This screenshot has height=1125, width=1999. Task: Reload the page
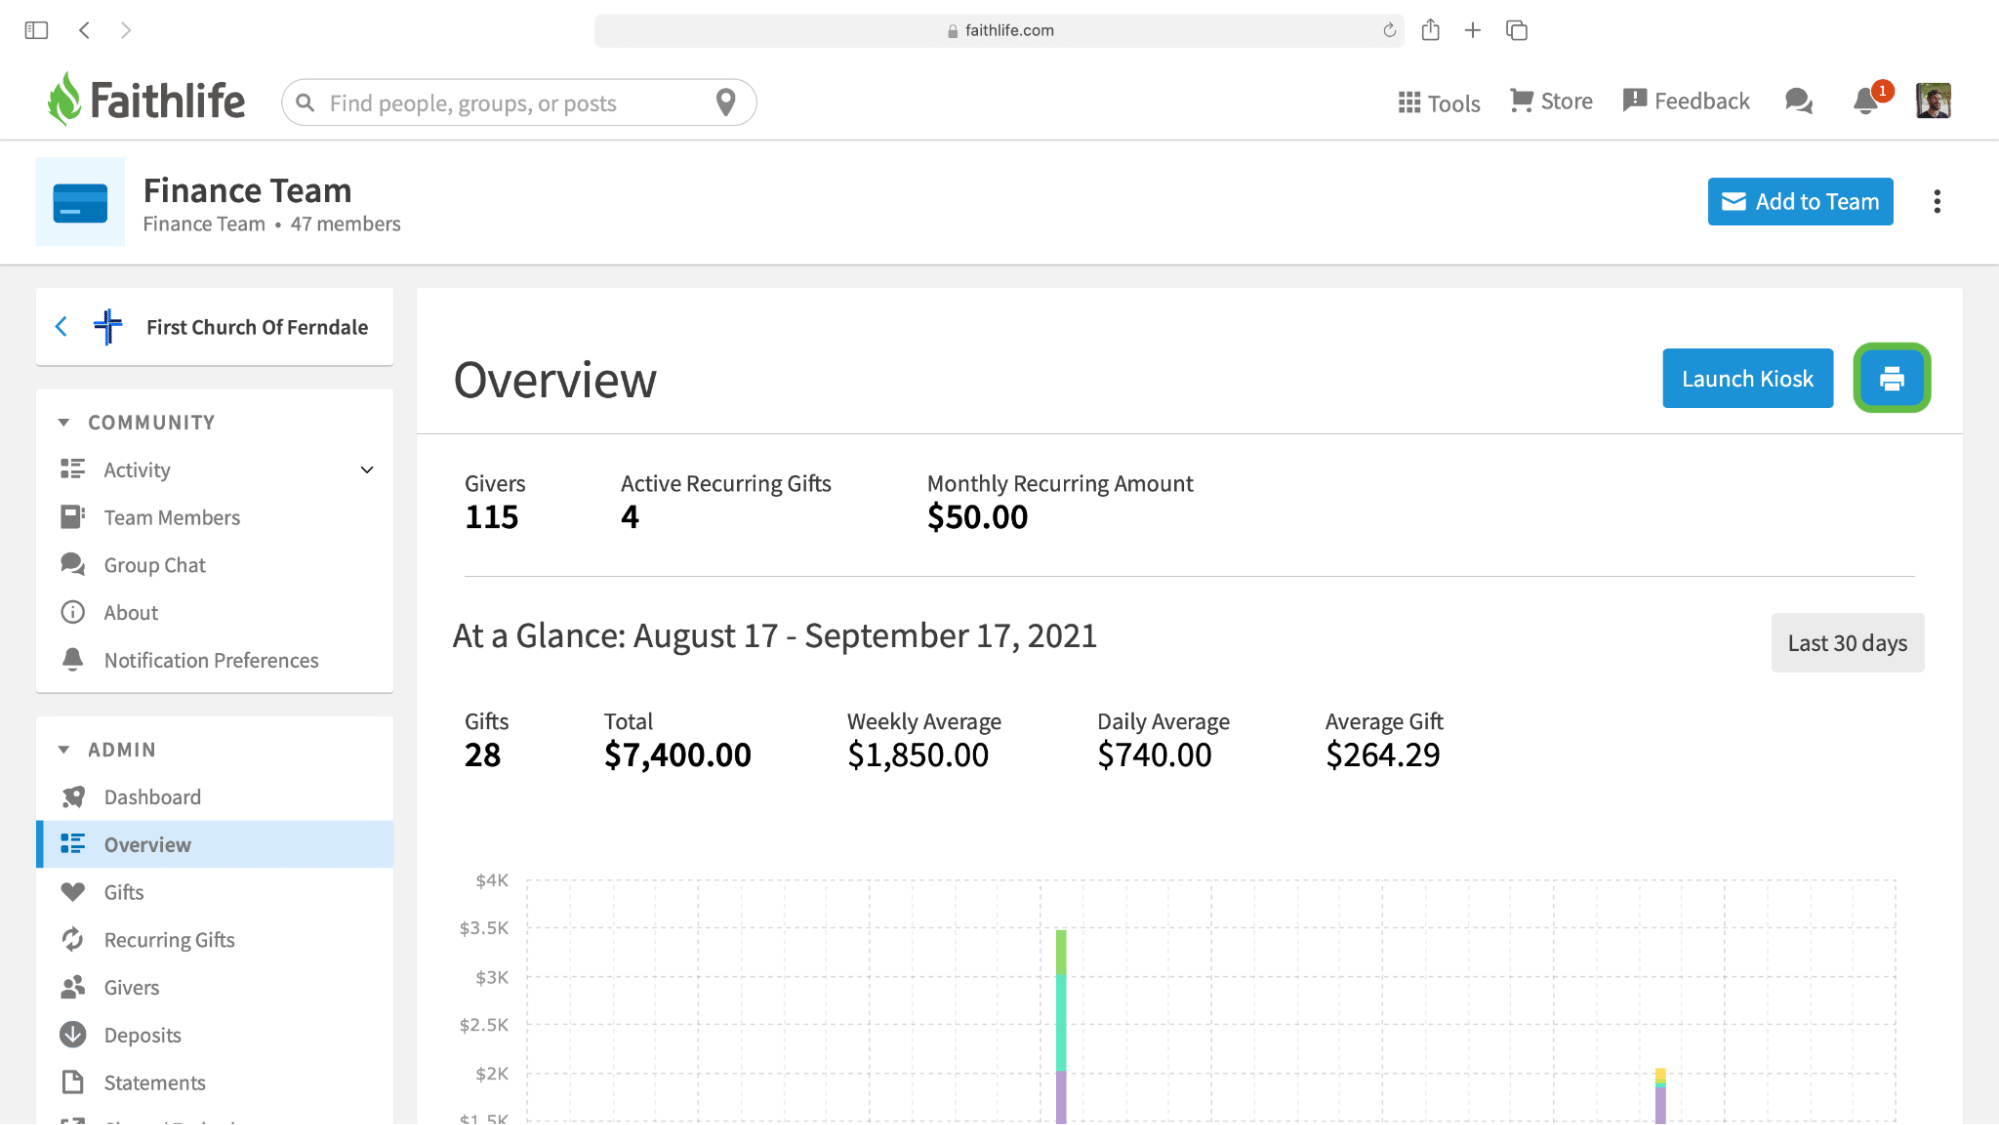(x=1389, y=30)
